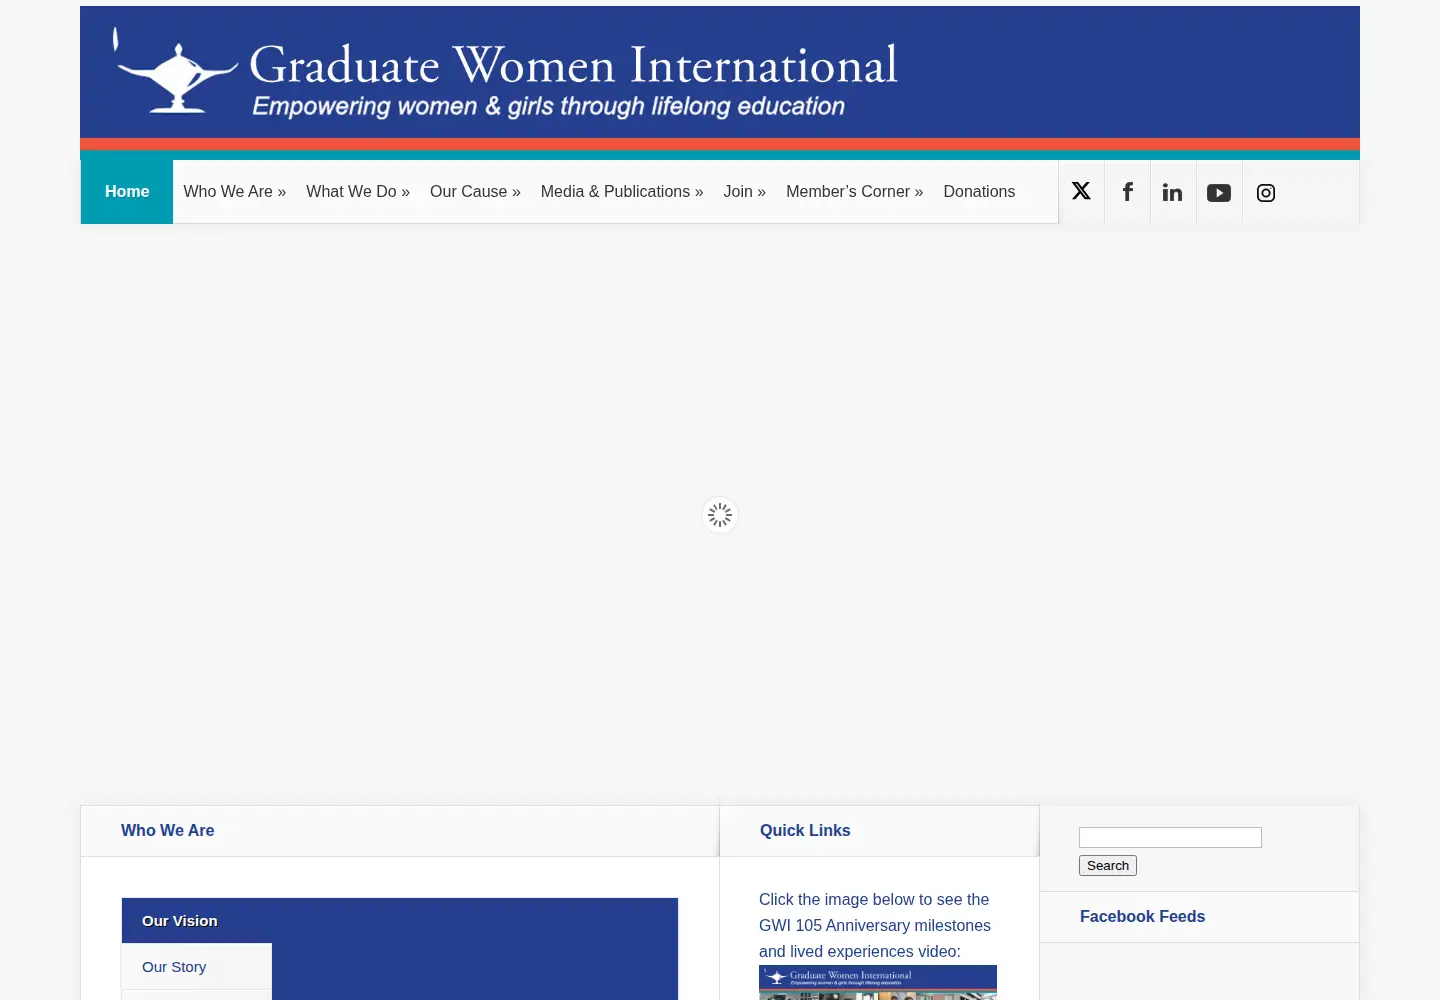Open the Facebook social icon
1440x1000 pixels.
pos(1127,192)
